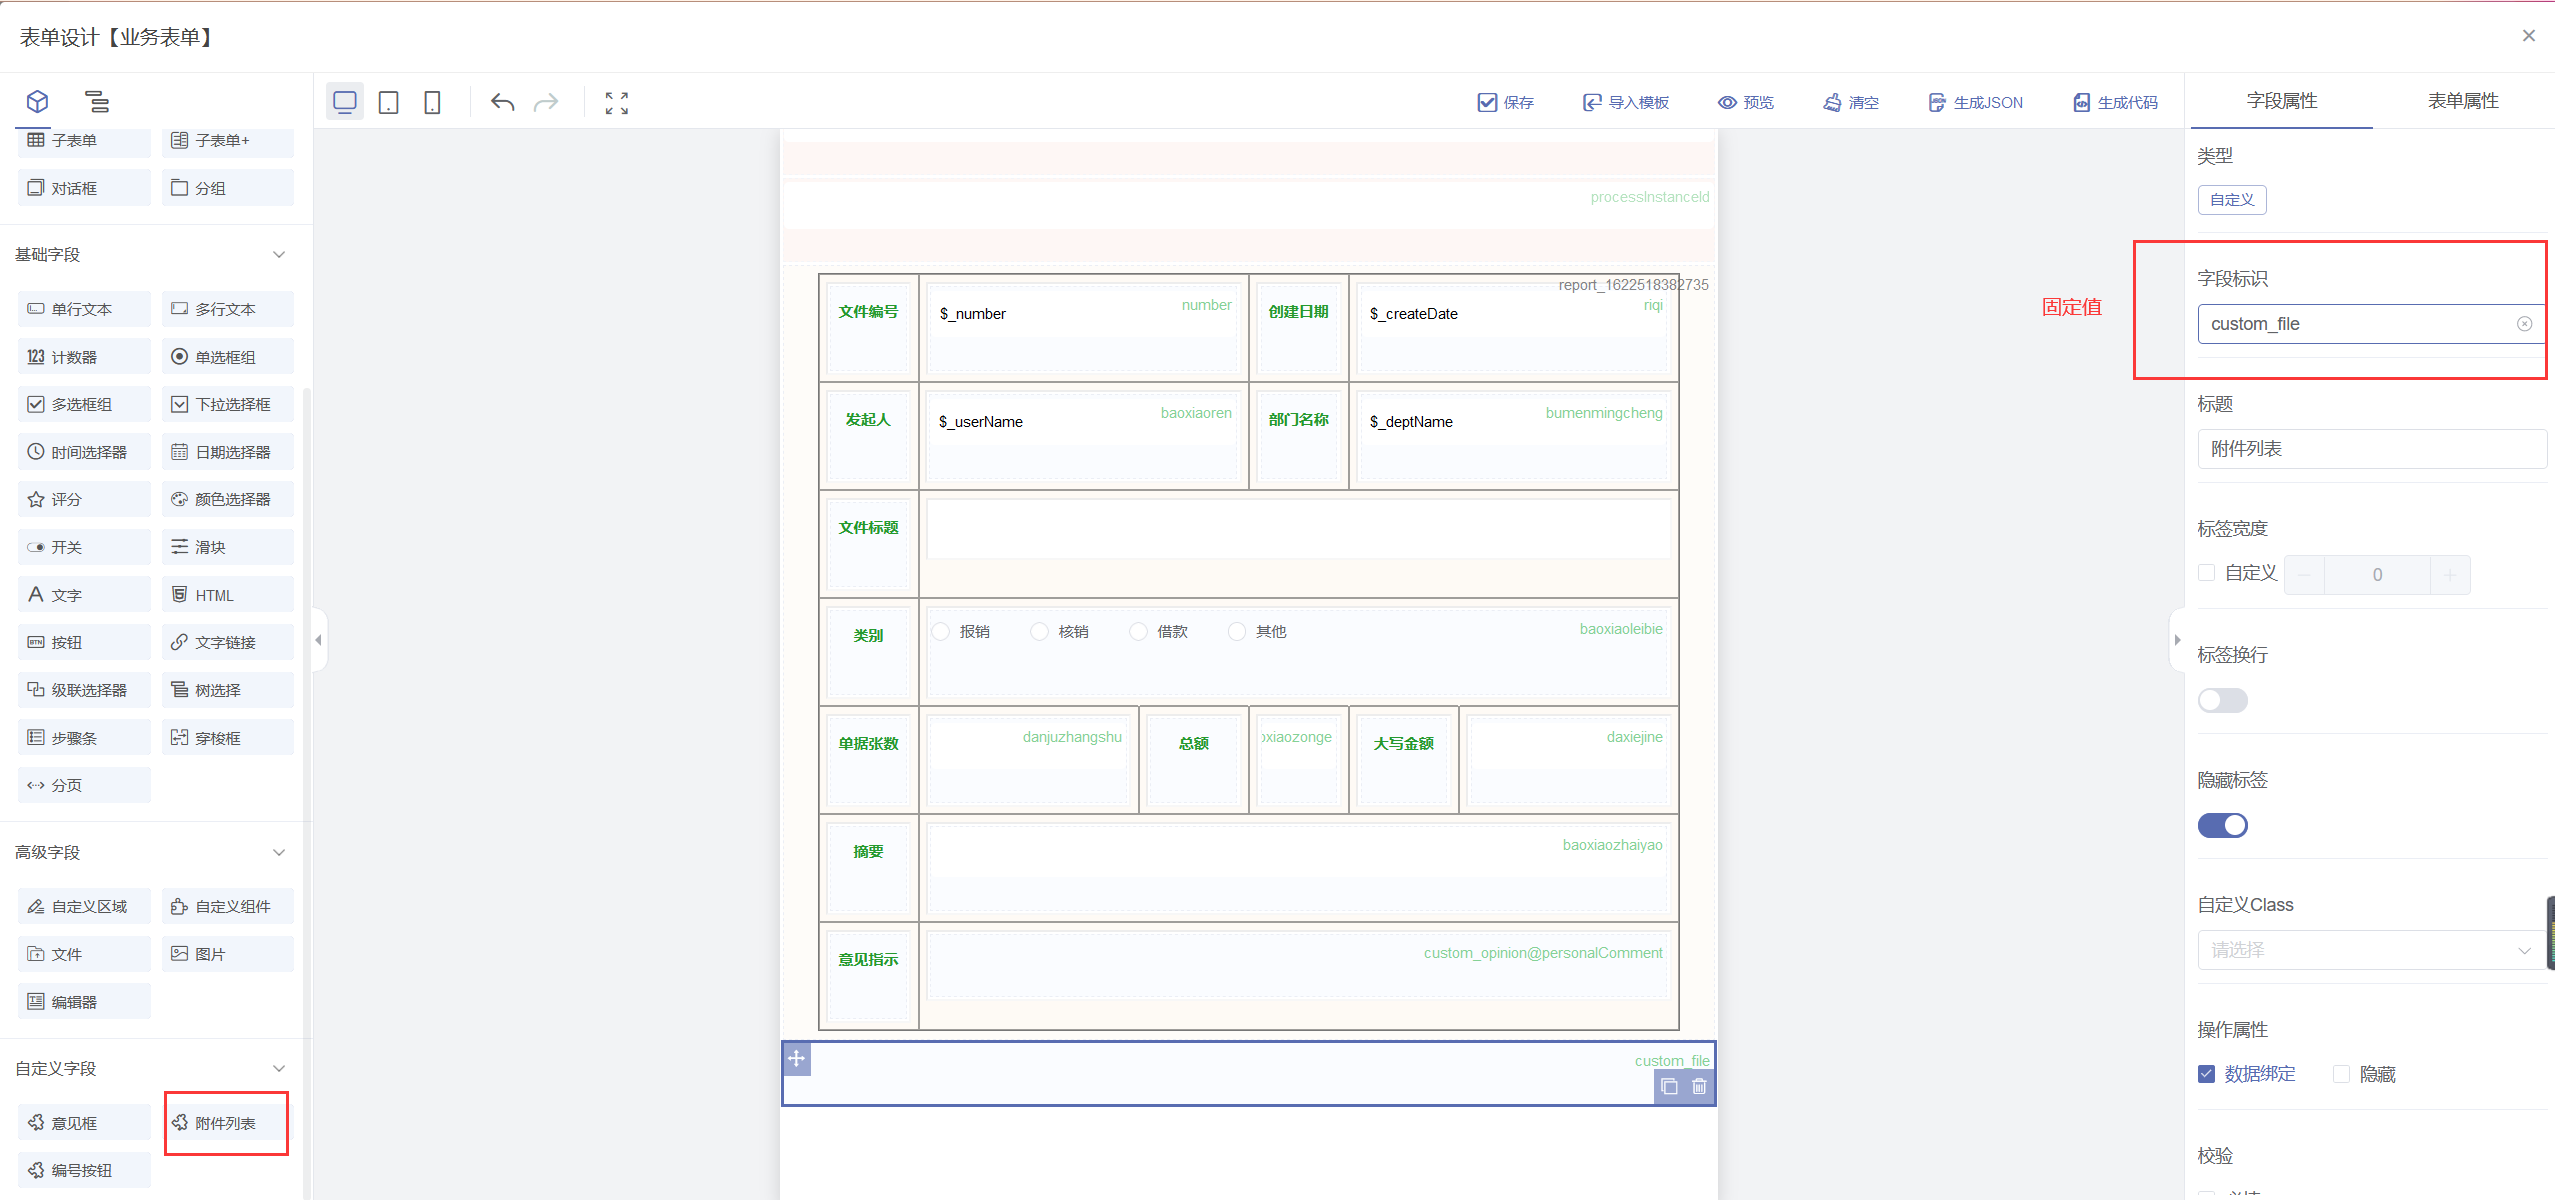Collapse the 高级字段 section
2555x1200 pixels.
click(x=279, y=853)
